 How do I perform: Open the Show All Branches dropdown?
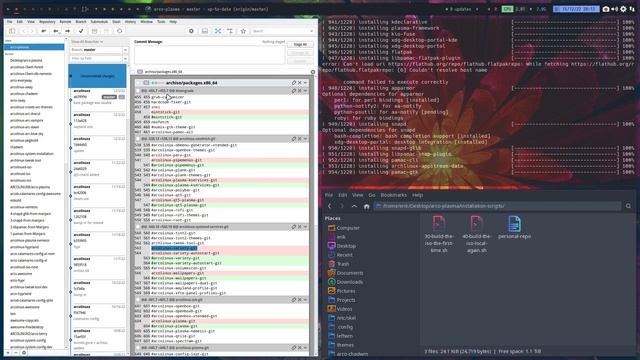coord(87,42)
